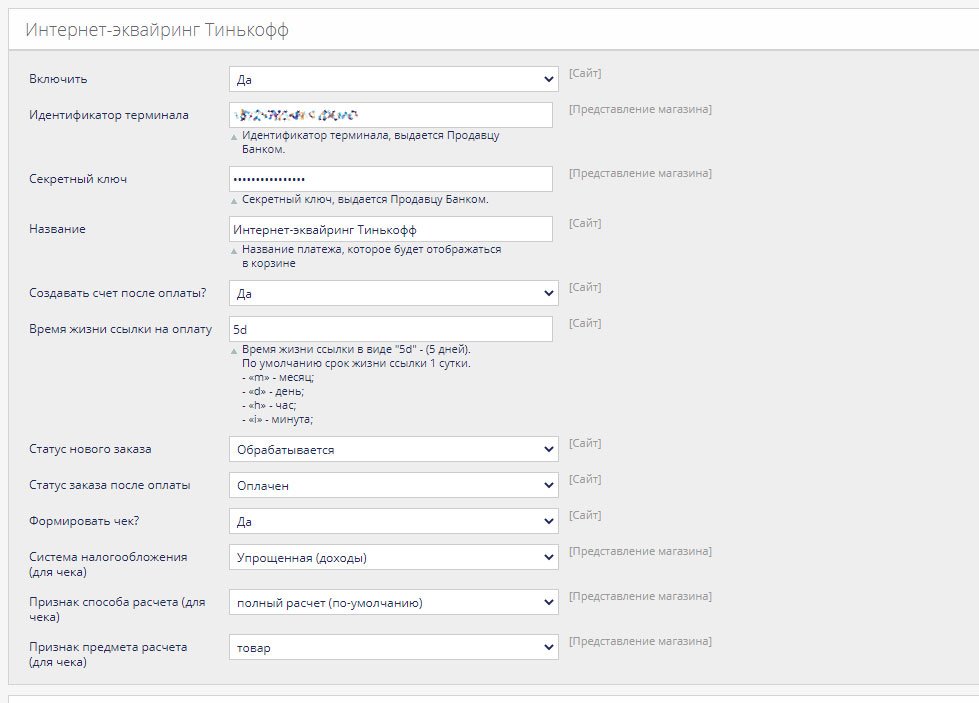Expand the Создавать счет после оплаты dropdown
This screenshot has width=979, height=703.
pyautogui.click(x=393, y=293)
